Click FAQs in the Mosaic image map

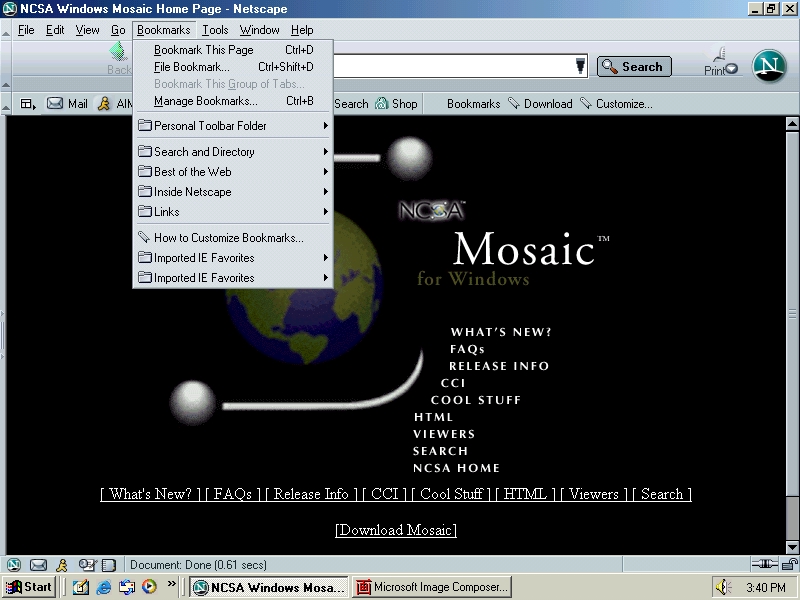pos(467,349)
